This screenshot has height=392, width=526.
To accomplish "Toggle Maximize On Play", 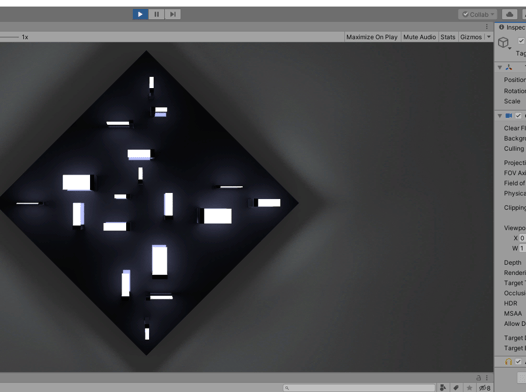I will (x=372, y=37).
